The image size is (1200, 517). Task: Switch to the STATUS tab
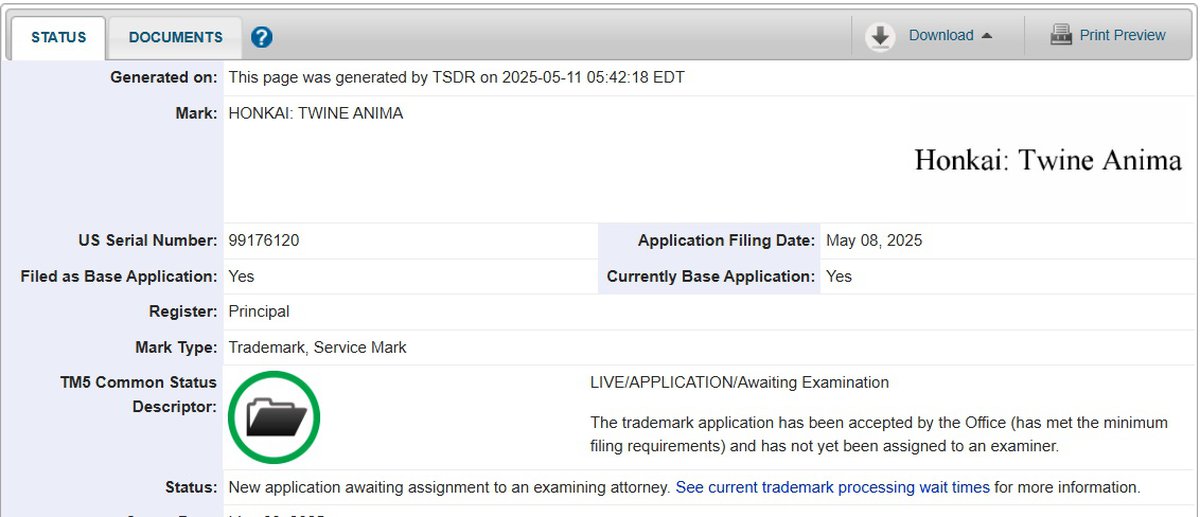(x=59, y=38)
